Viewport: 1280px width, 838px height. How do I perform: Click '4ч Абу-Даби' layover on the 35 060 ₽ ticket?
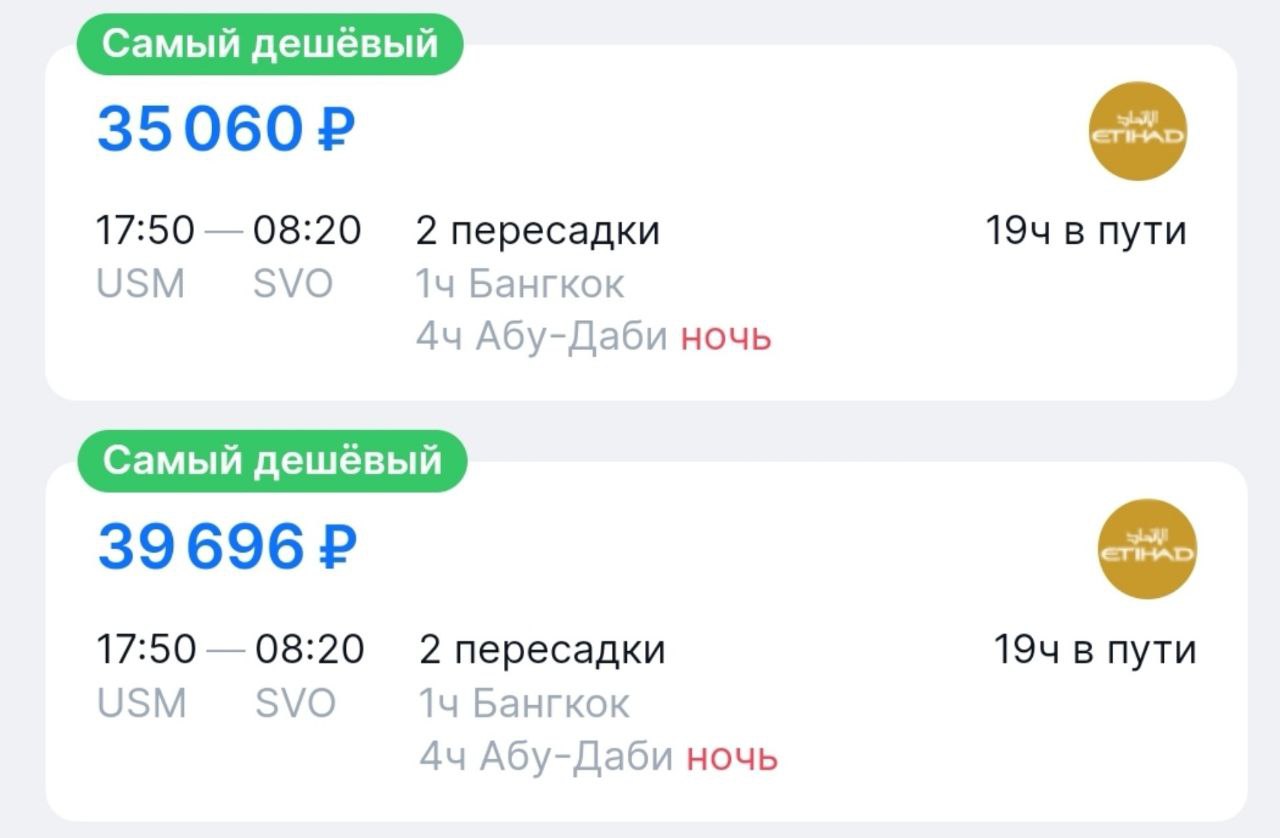[542, 338]
